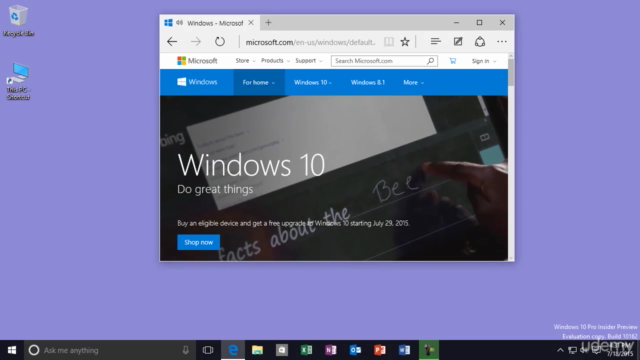Click the forward navigation arrow

[196, 42]
